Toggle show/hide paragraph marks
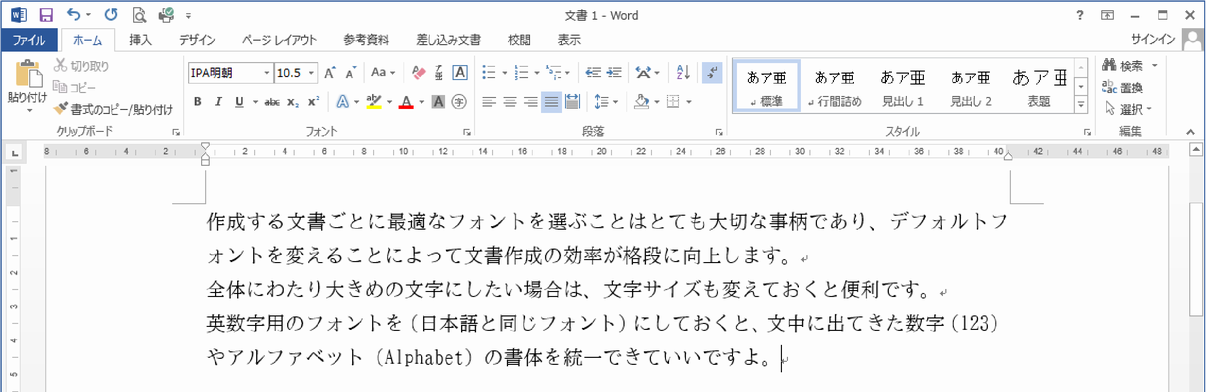Viewport: 1206px width, 392px height. tap(712, 73)
